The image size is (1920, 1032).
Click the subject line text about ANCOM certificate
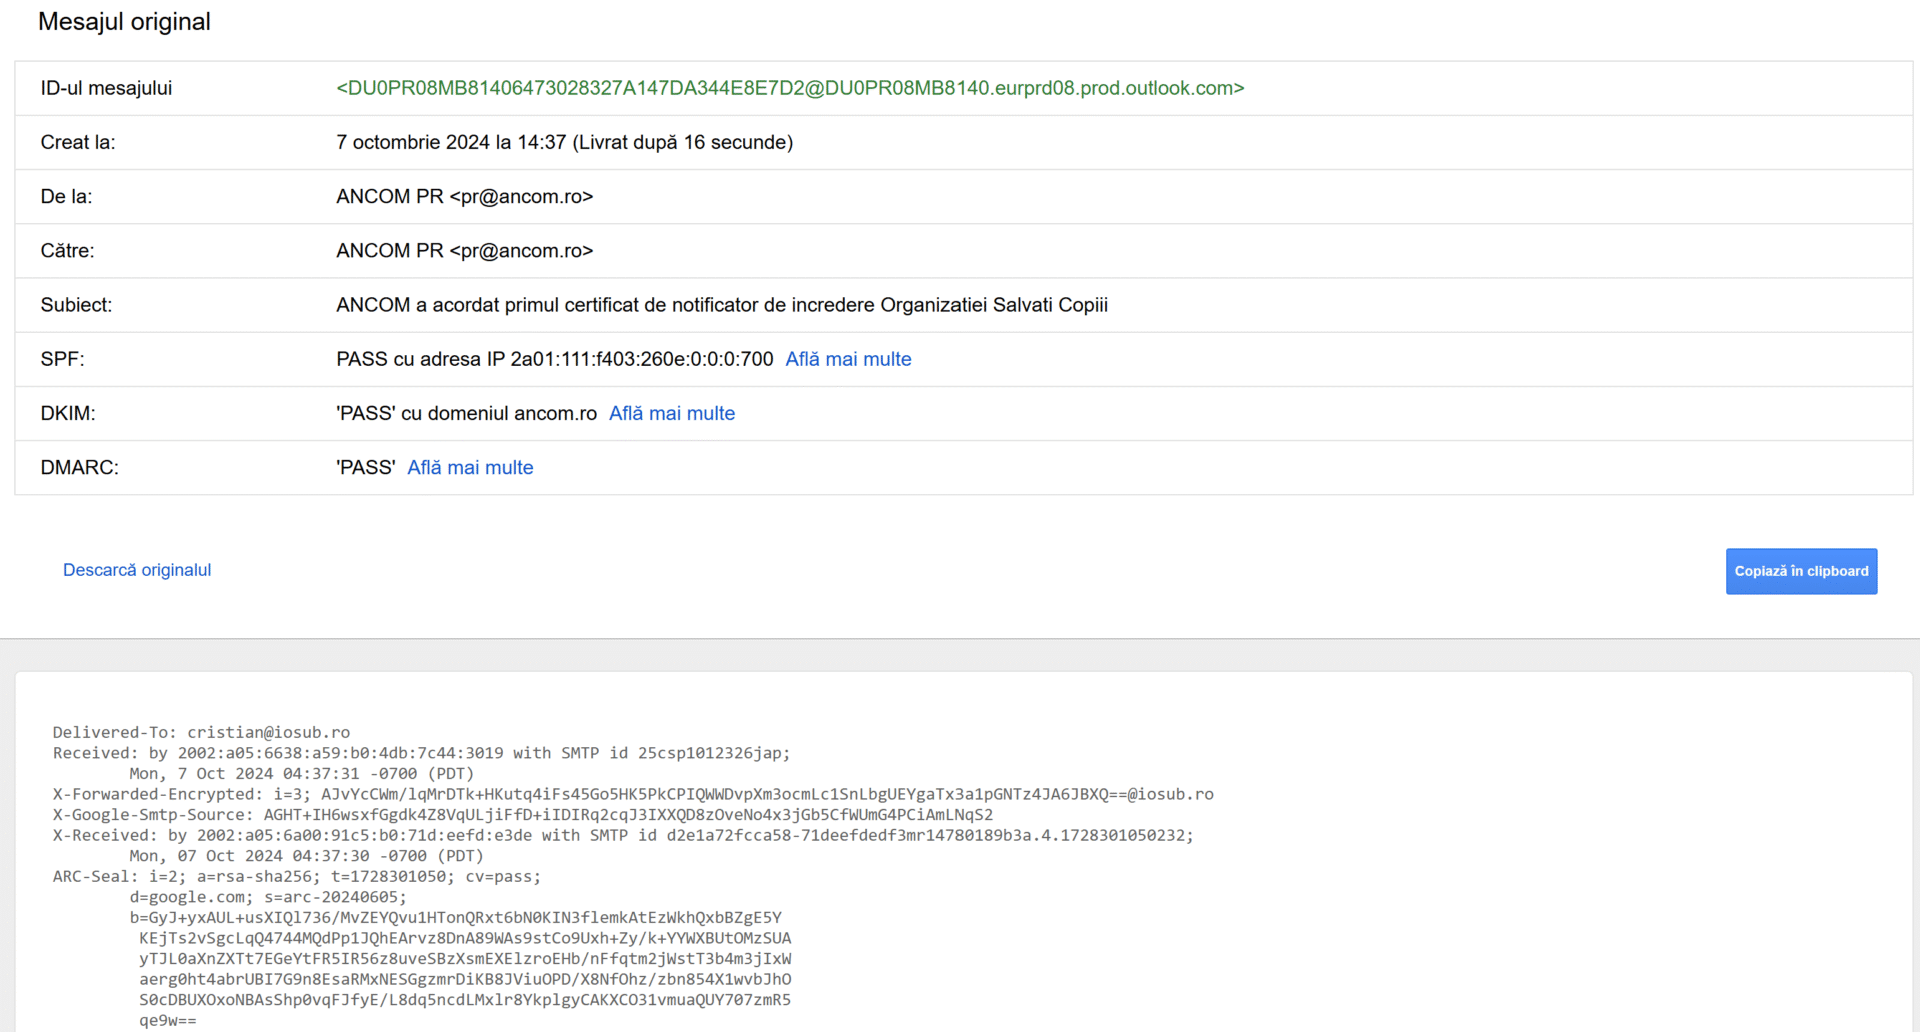pyautogui.click(x=721, y=305)
